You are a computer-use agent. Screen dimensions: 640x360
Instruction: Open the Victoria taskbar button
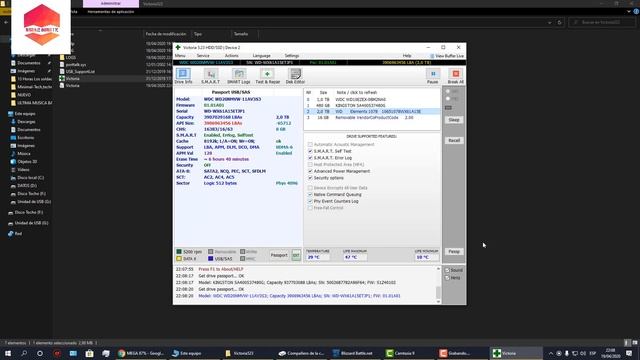[517, 353]
